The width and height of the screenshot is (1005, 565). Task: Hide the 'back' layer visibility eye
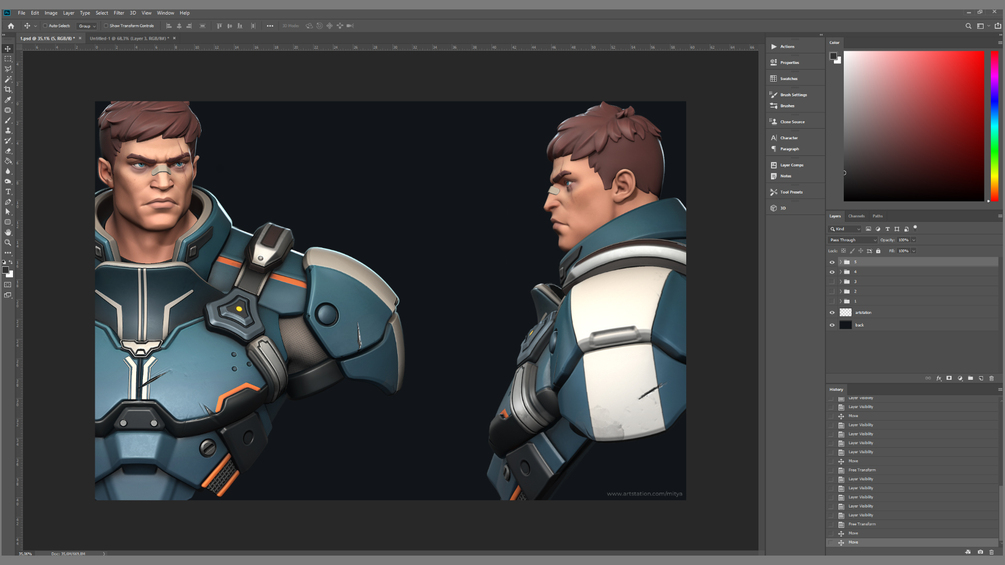click(832, 325)
